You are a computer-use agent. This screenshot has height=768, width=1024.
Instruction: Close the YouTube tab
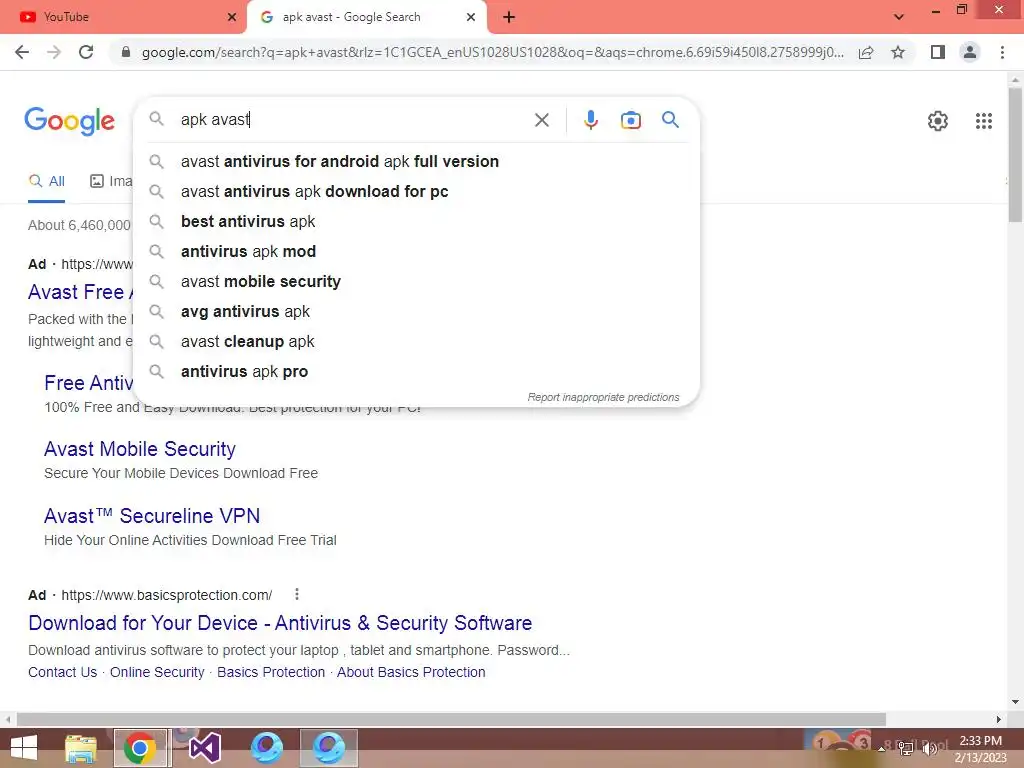(232, 17)
